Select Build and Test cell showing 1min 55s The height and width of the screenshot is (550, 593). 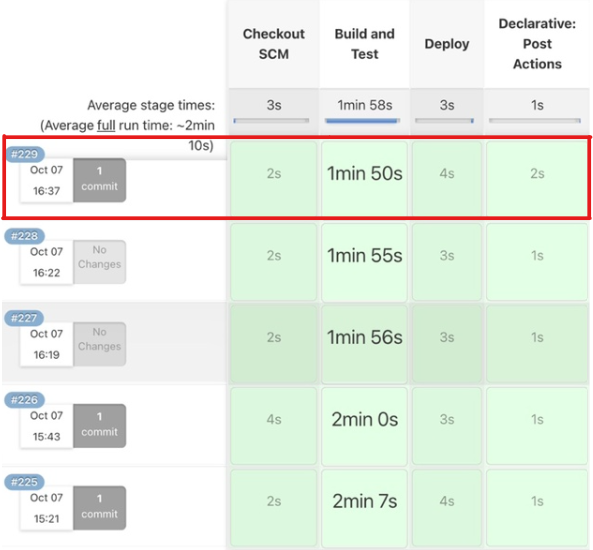(x=365, y=262)
